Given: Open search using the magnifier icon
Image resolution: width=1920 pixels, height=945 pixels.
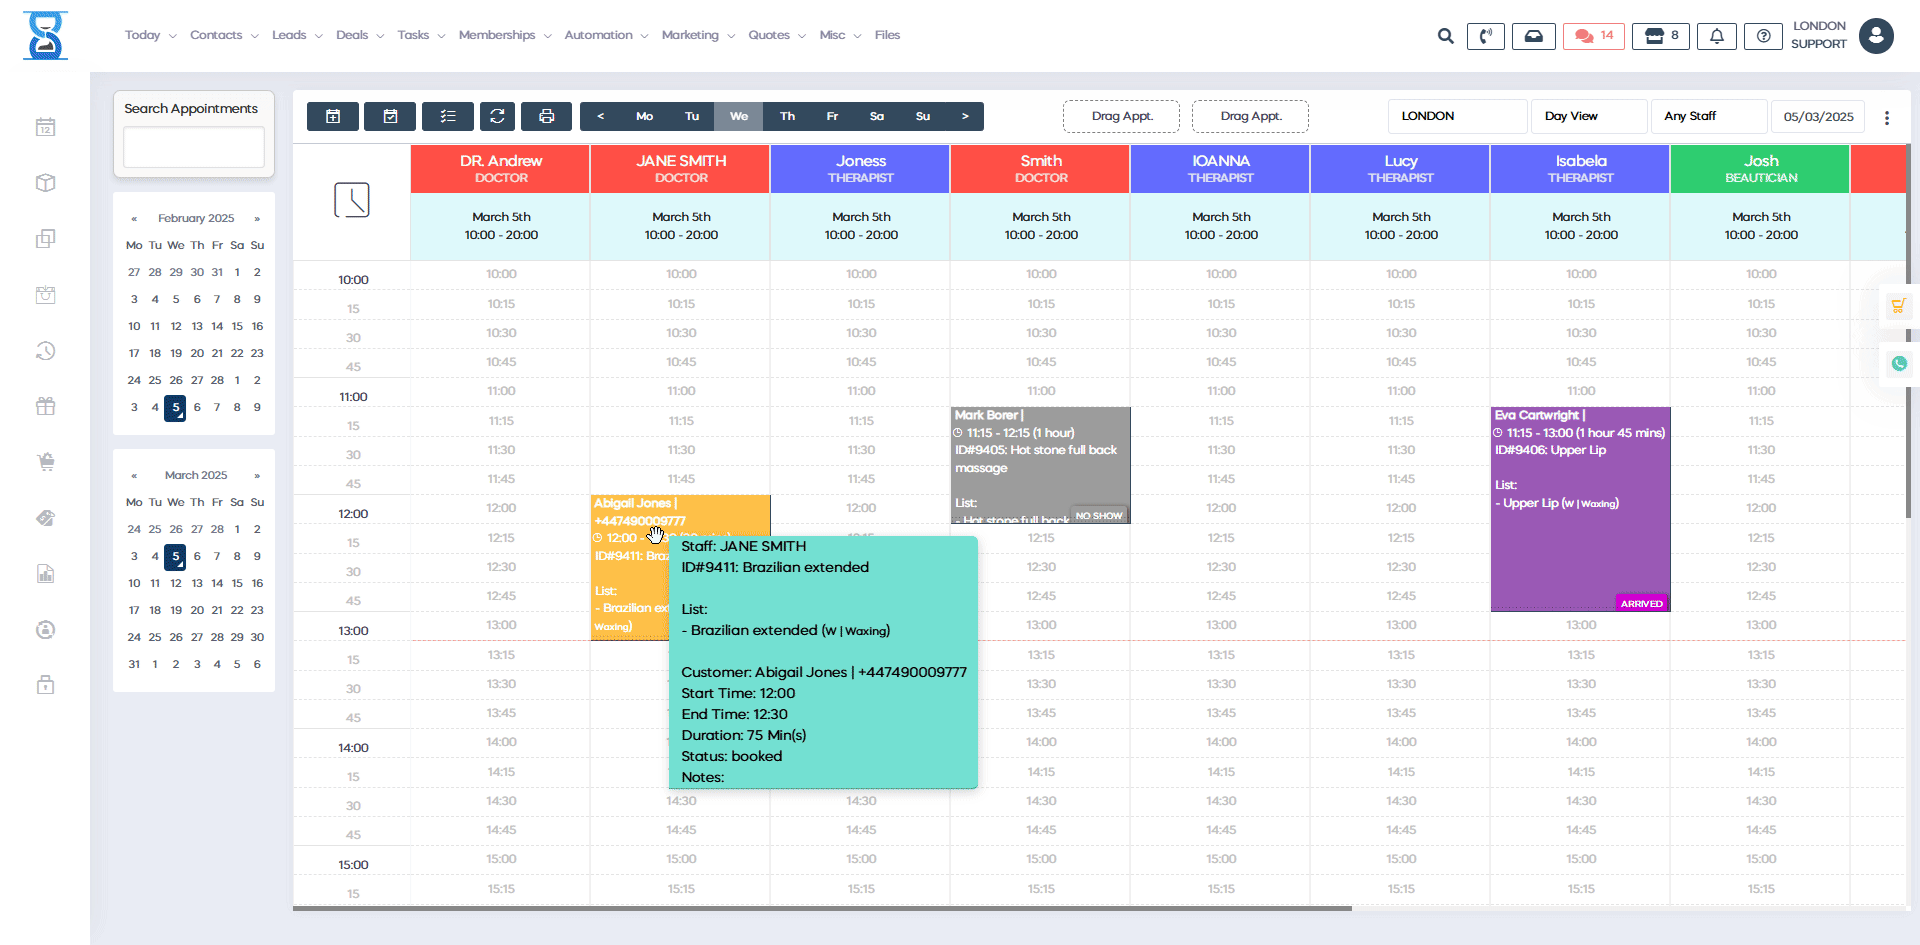Looking at the screenshot, I should click(1445, 36).
